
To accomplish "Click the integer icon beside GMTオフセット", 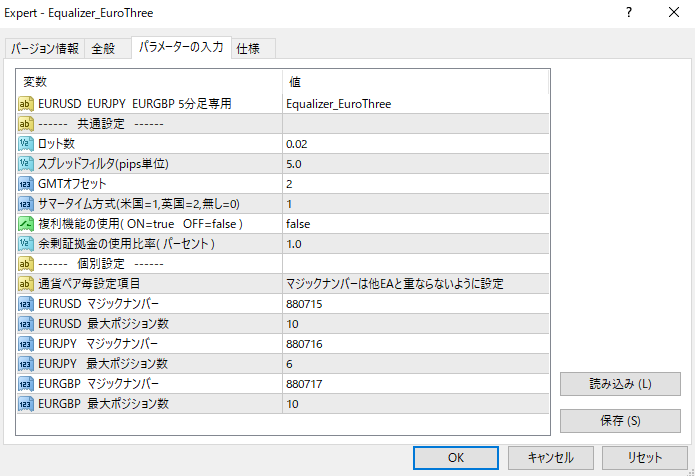I will coord(27,184).
